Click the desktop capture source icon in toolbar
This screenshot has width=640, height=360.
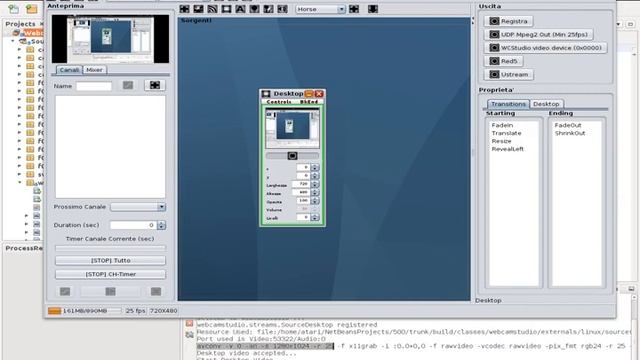tap(198, 9)
